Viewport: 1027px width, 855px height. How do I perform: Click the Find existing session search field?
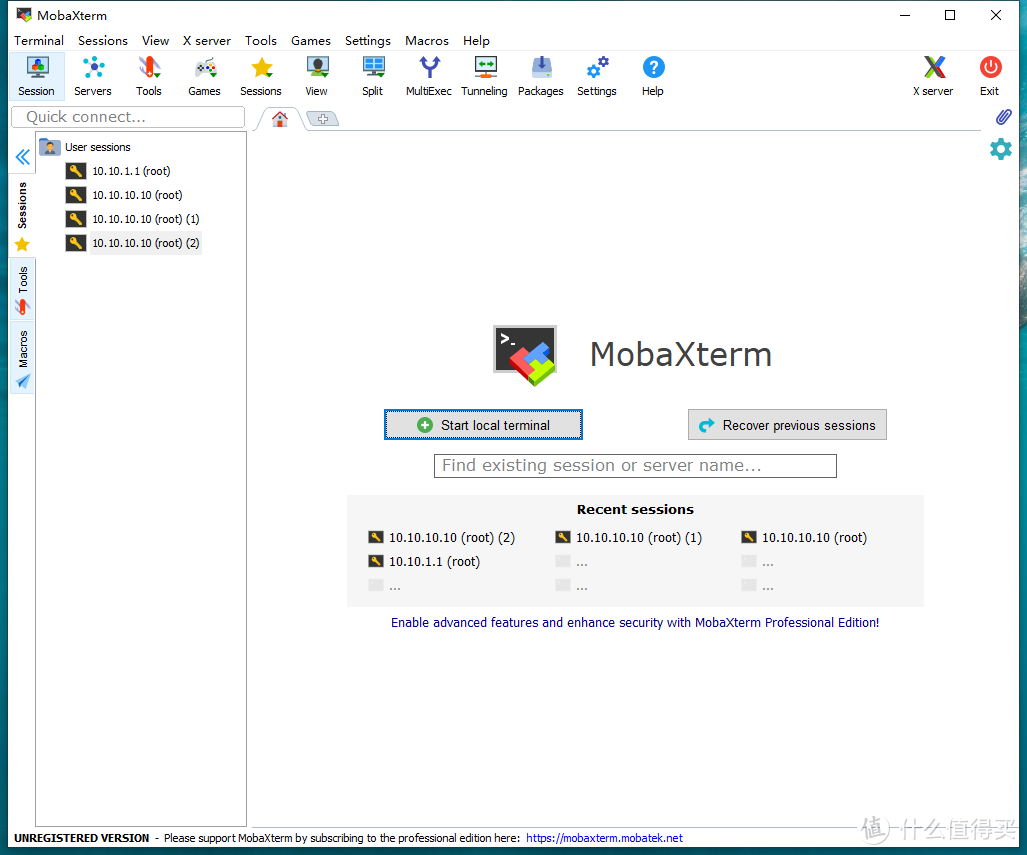635,466
